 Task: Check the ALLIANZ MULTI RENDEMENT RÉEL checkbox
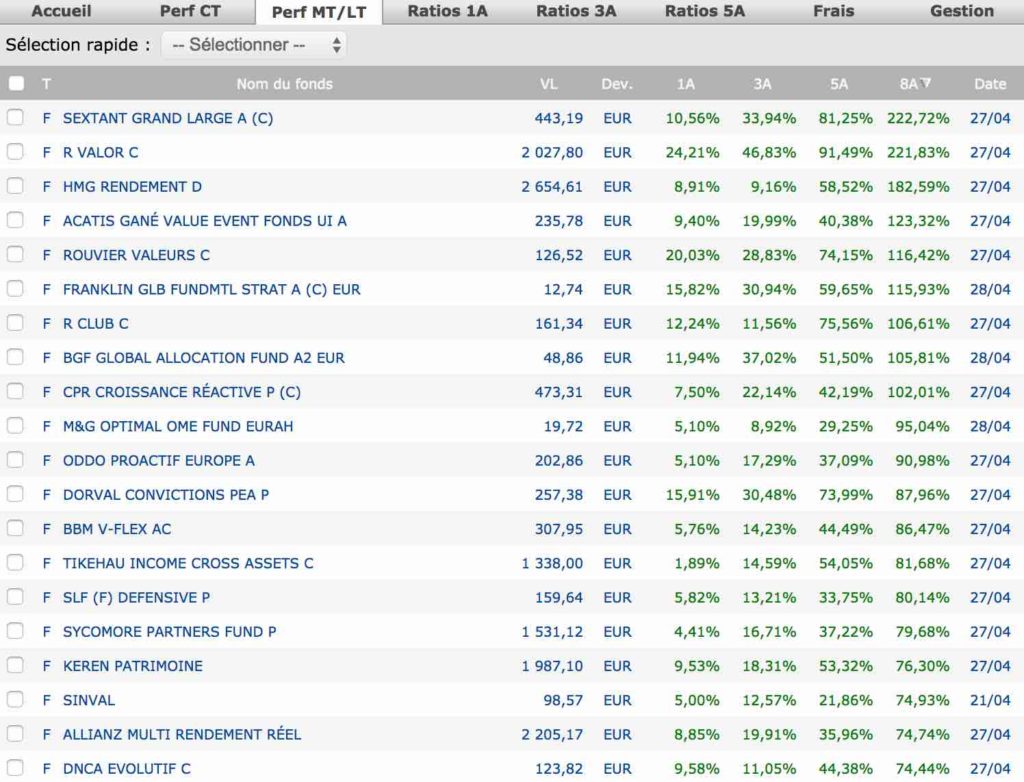[x=15, y=734]
